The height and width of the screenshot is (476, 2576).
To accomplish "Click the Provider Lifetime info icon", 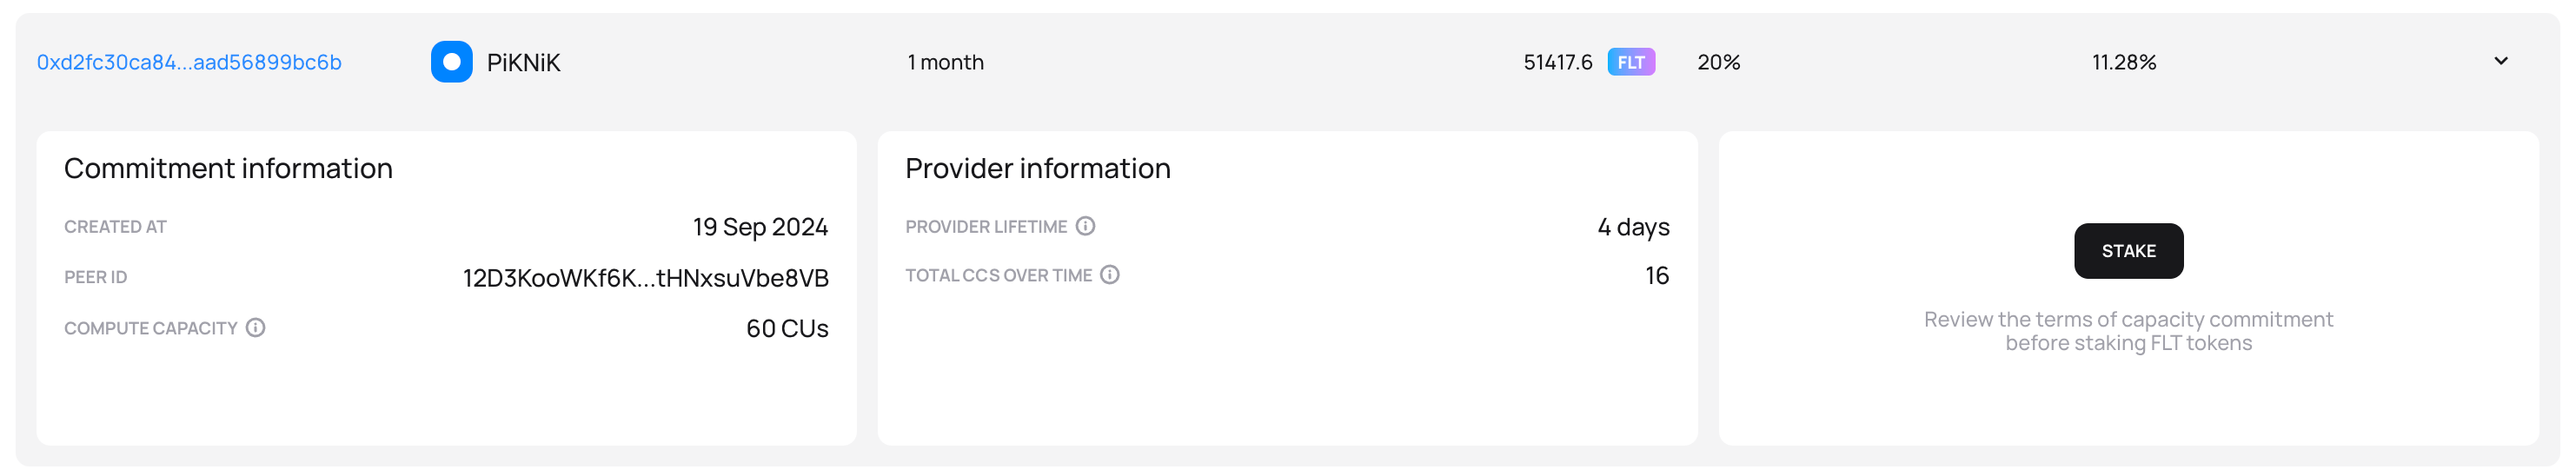I will click(1085, 226).
